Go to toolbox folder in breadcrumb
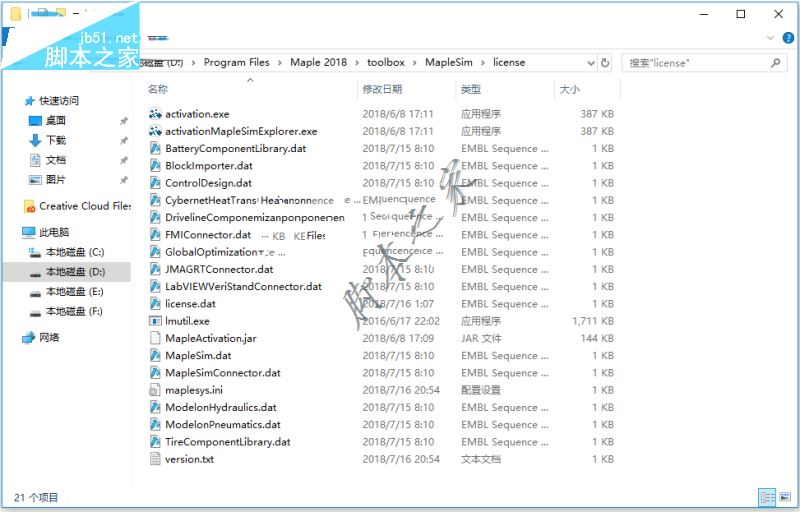 386,62
